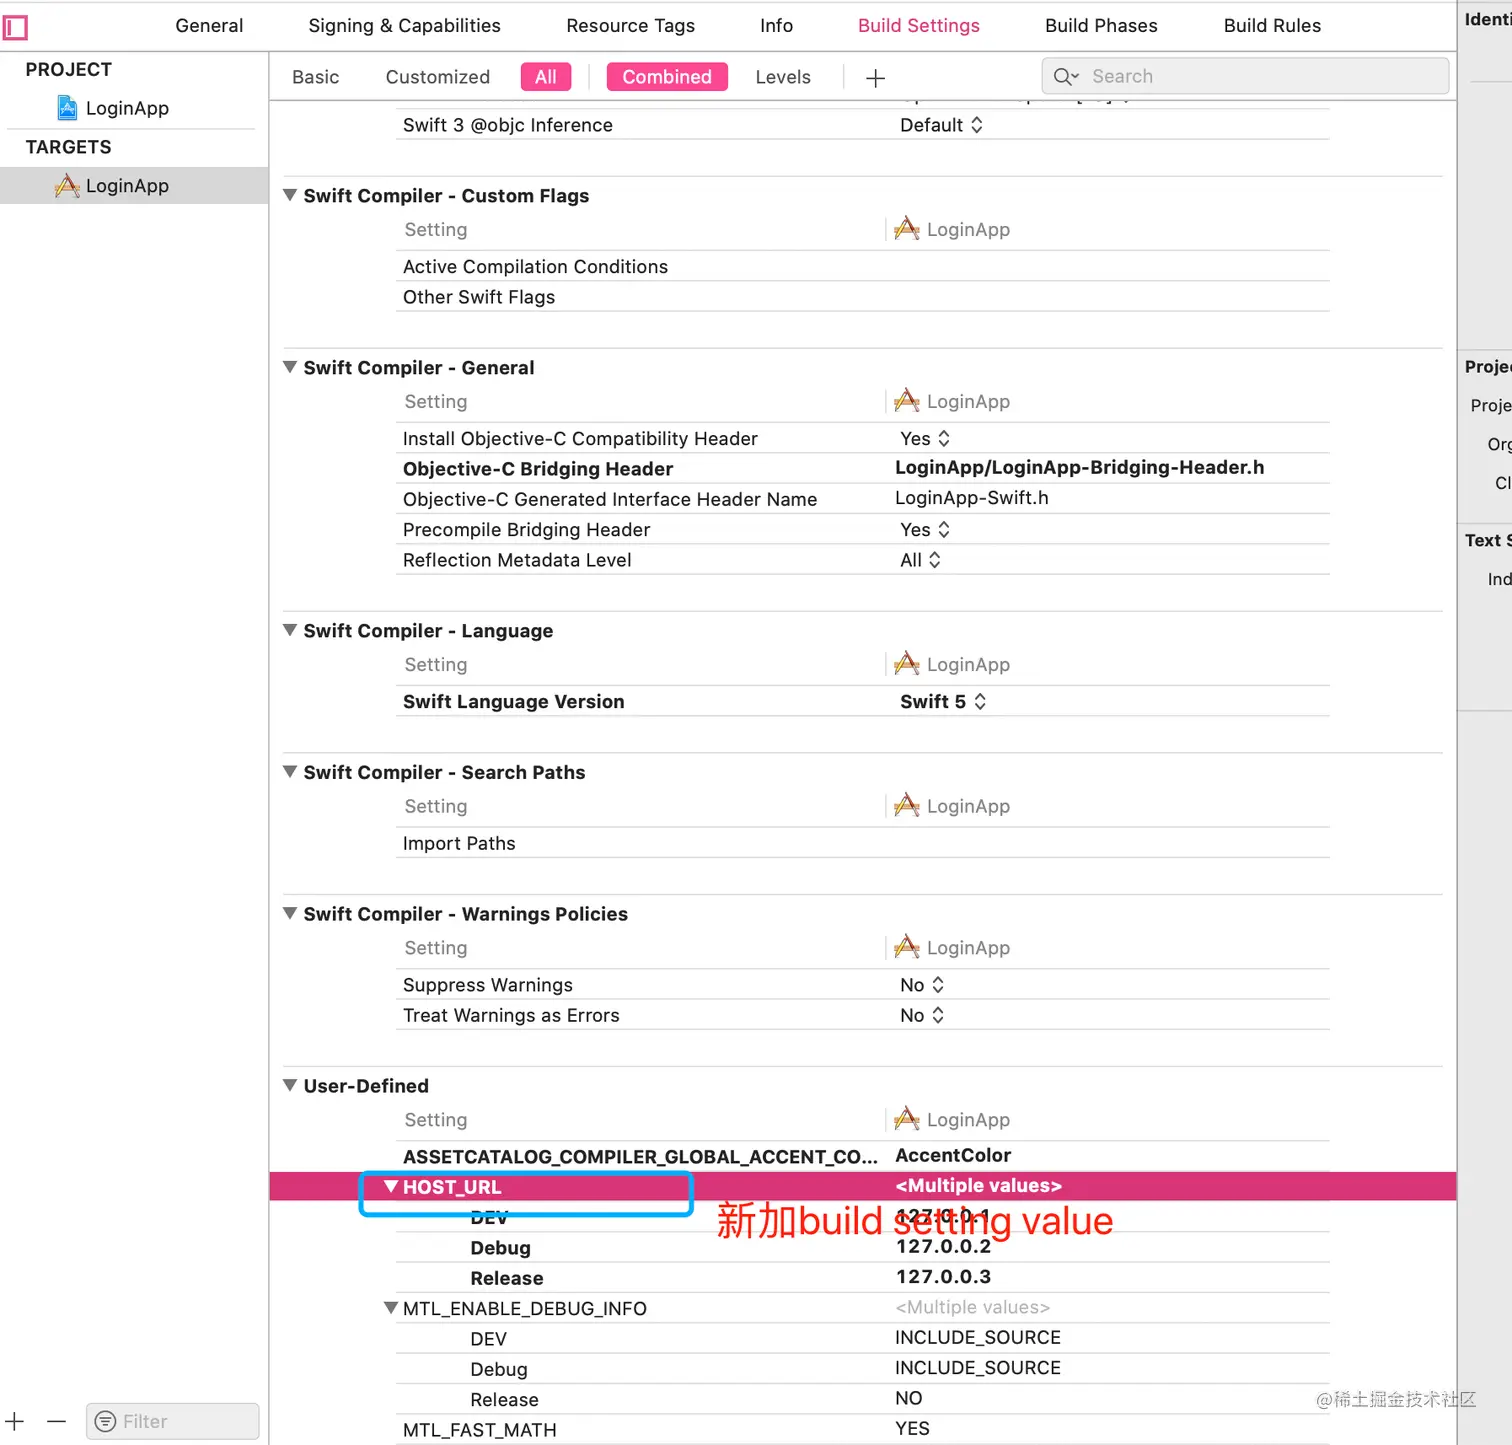Click the ASSETCATALOG_COMPILER_GLOBAL_ACCENT_CO... setting name
The image size is (1512, 1445).
point(640,1156)
